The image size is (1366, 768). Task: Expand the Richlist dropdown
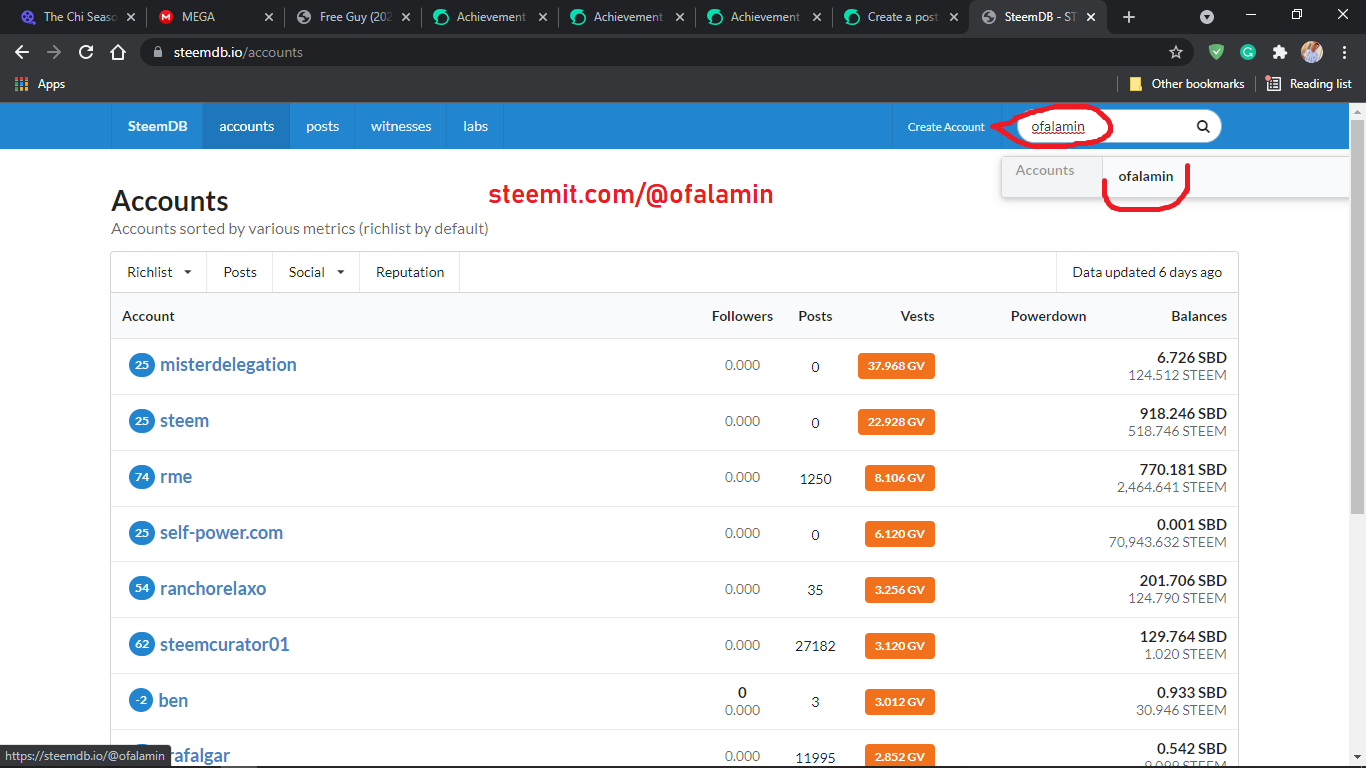pyautogui.click(x=159, y=272)
